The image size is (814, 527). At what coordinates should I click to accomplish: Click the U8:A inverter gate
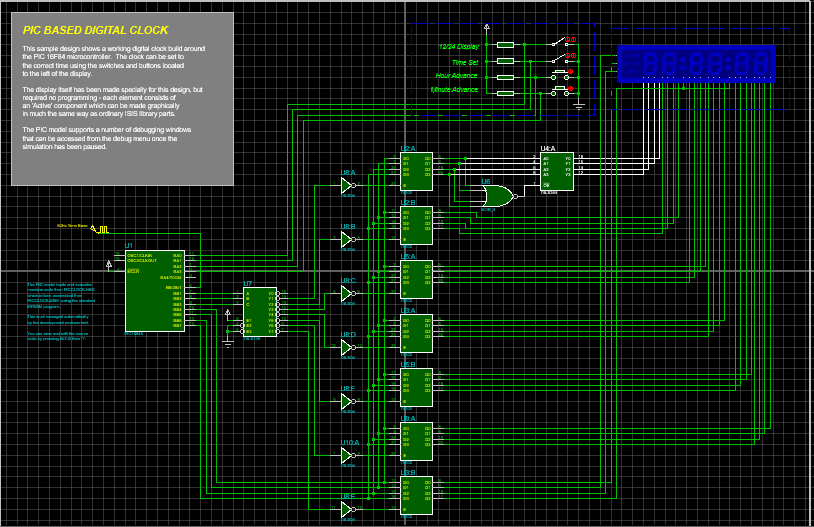click(x=347, y=185)
